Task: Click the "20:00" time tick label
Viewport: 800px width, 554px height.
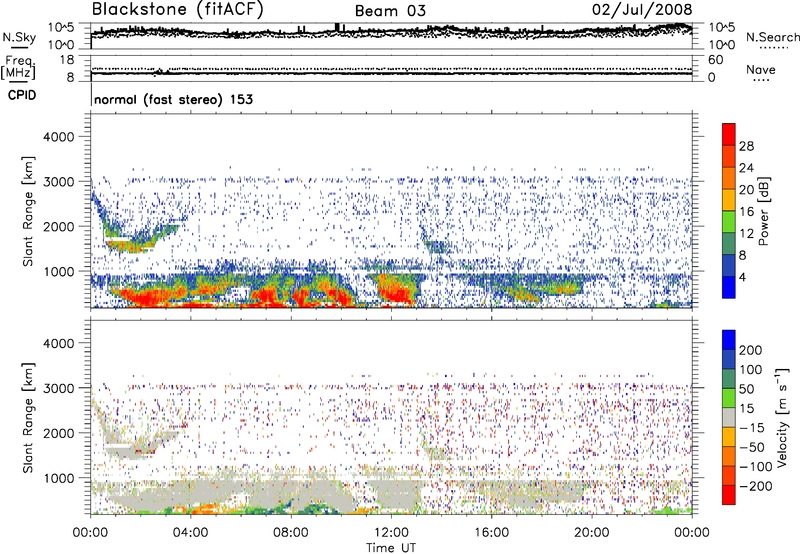Action: (591, 533)
